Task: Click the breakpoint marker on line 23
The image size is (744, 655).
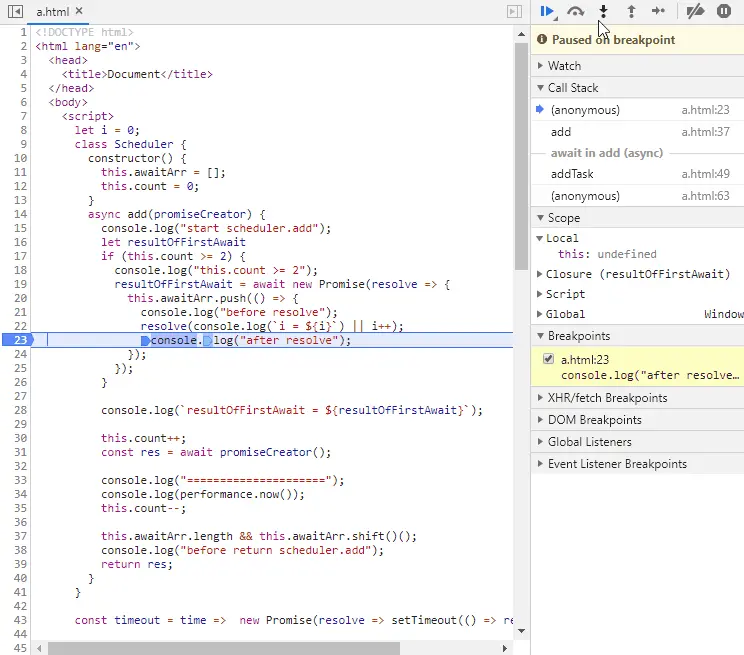Action: 18,340
